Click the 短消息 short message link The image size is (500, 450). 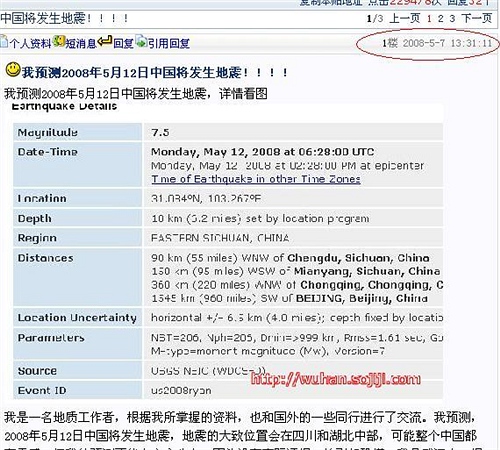[81, 43]
